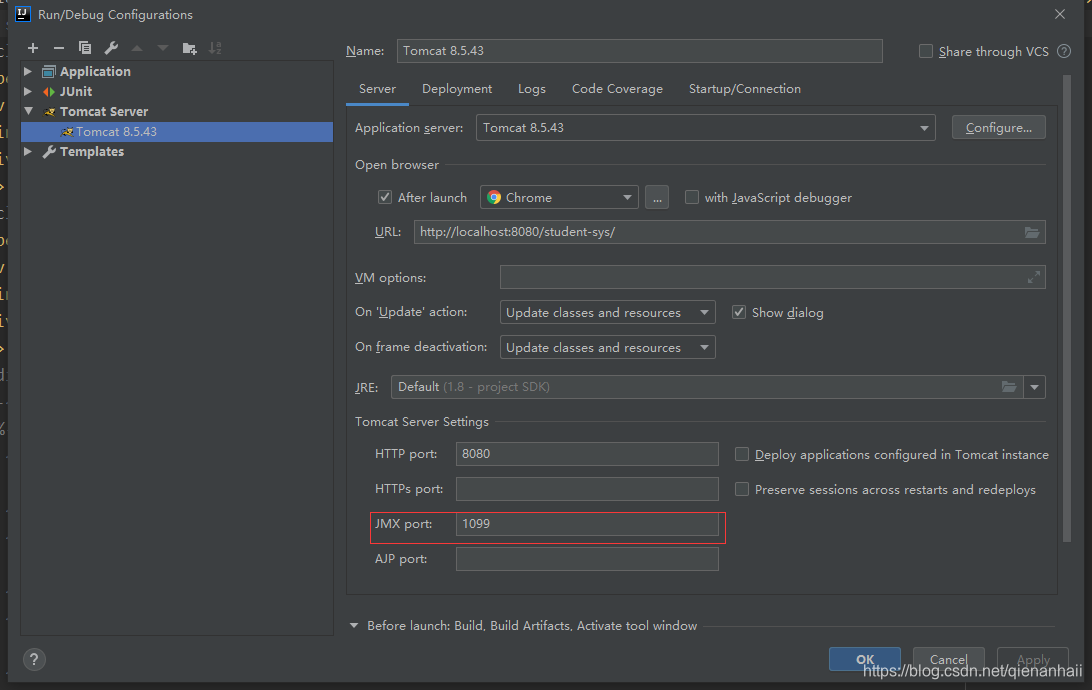
Task: Enable Preserve sessions across restarts and redeploys
Action: 741,489
